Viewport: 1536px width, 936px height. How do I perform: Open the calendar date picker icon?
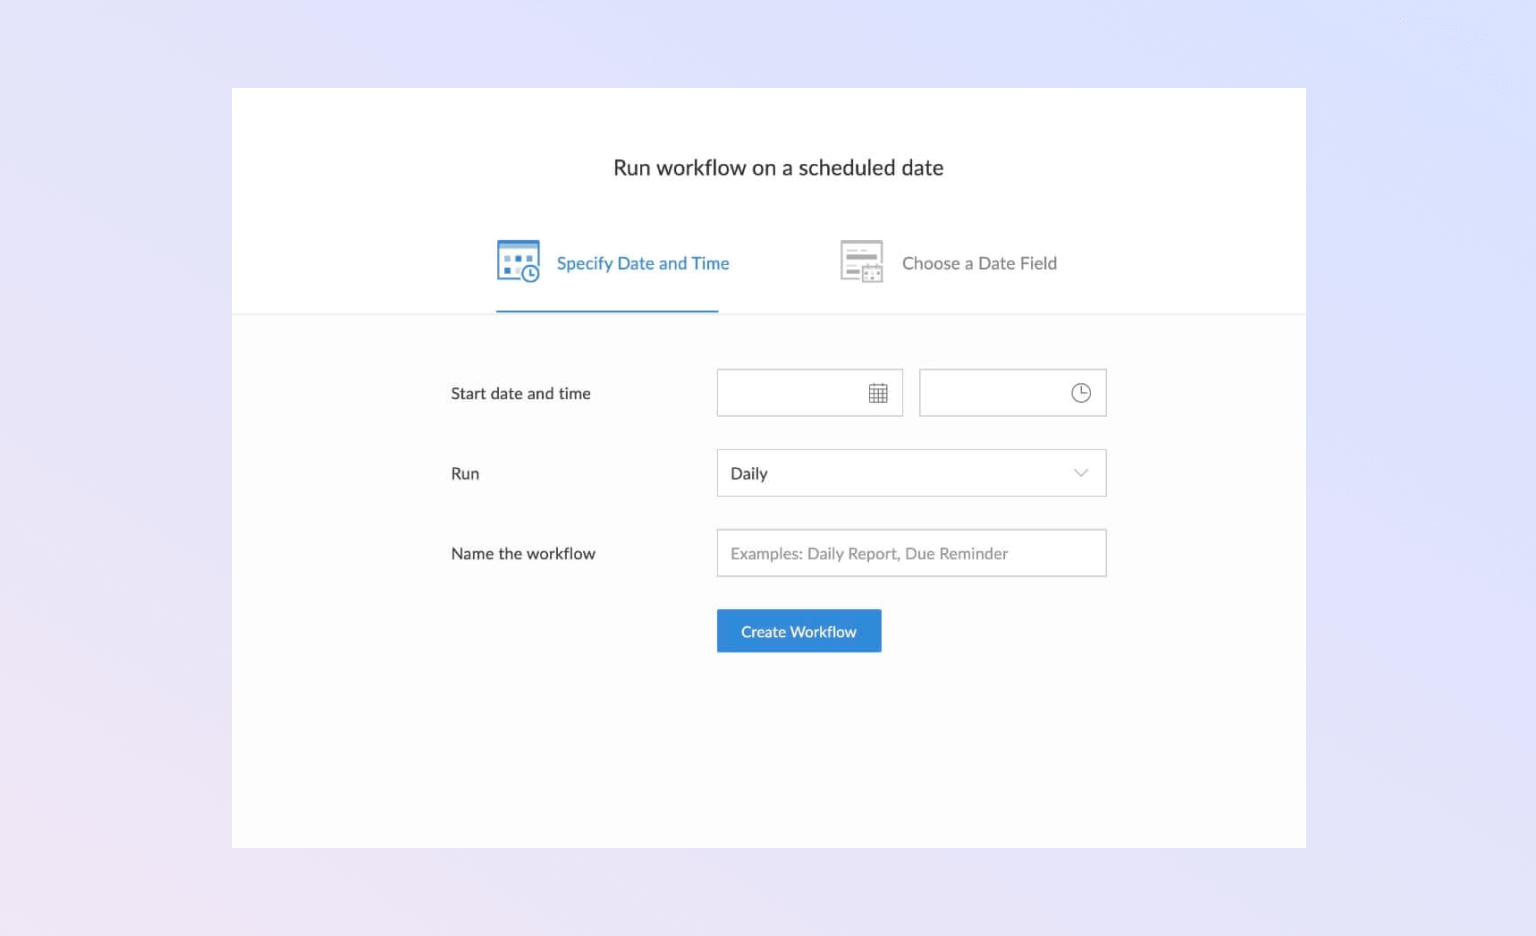click(x=878, y=393)
